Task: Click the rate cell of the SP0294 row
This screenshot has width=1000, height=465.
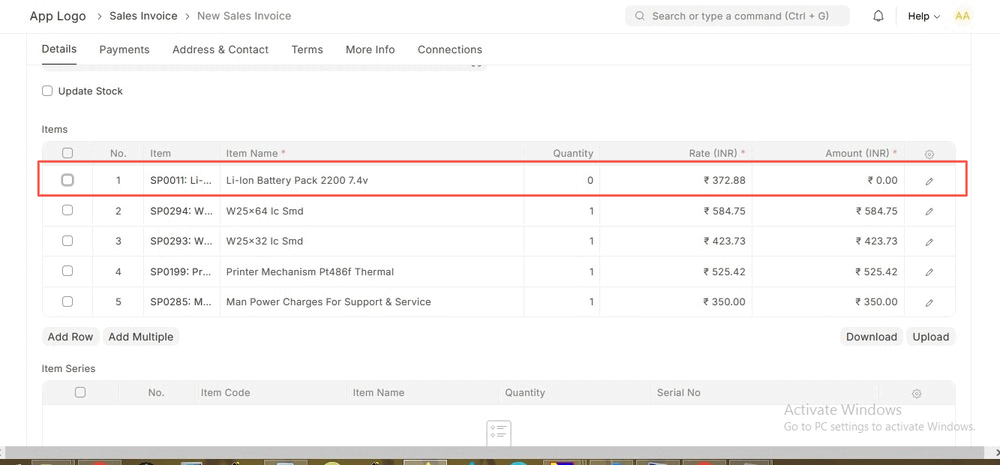Action: coord(675,211)
